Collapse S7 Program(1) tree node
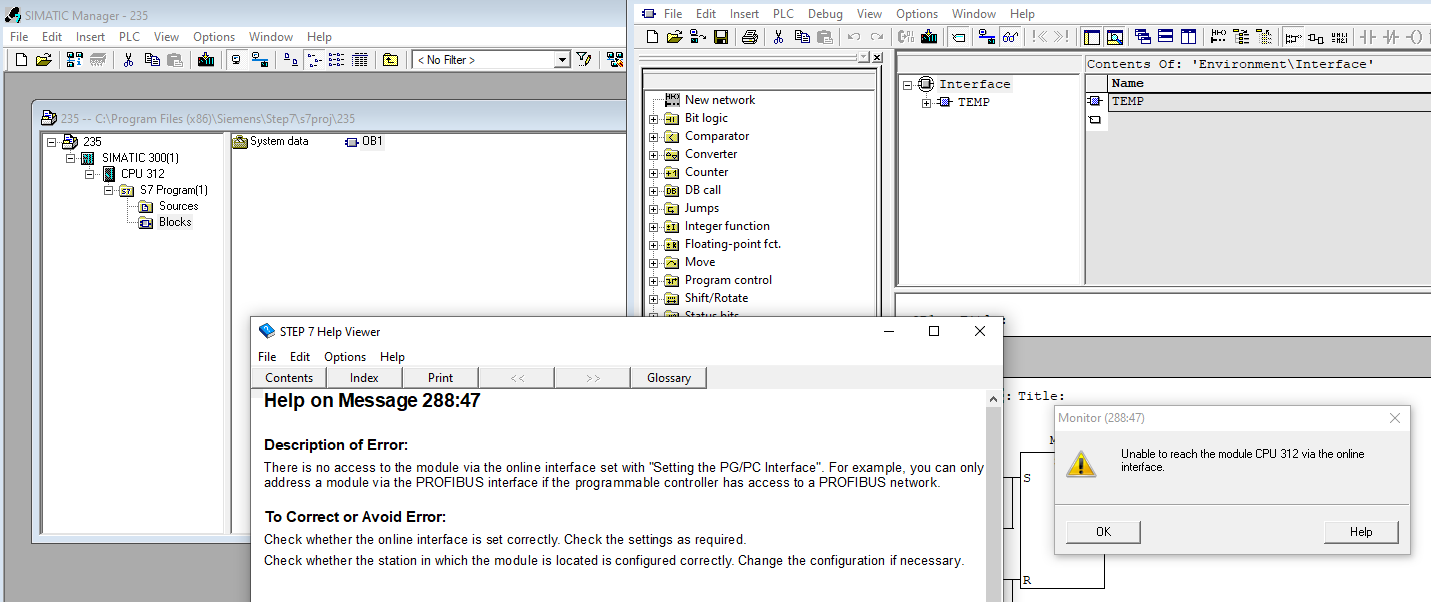 tap(109, 190)
